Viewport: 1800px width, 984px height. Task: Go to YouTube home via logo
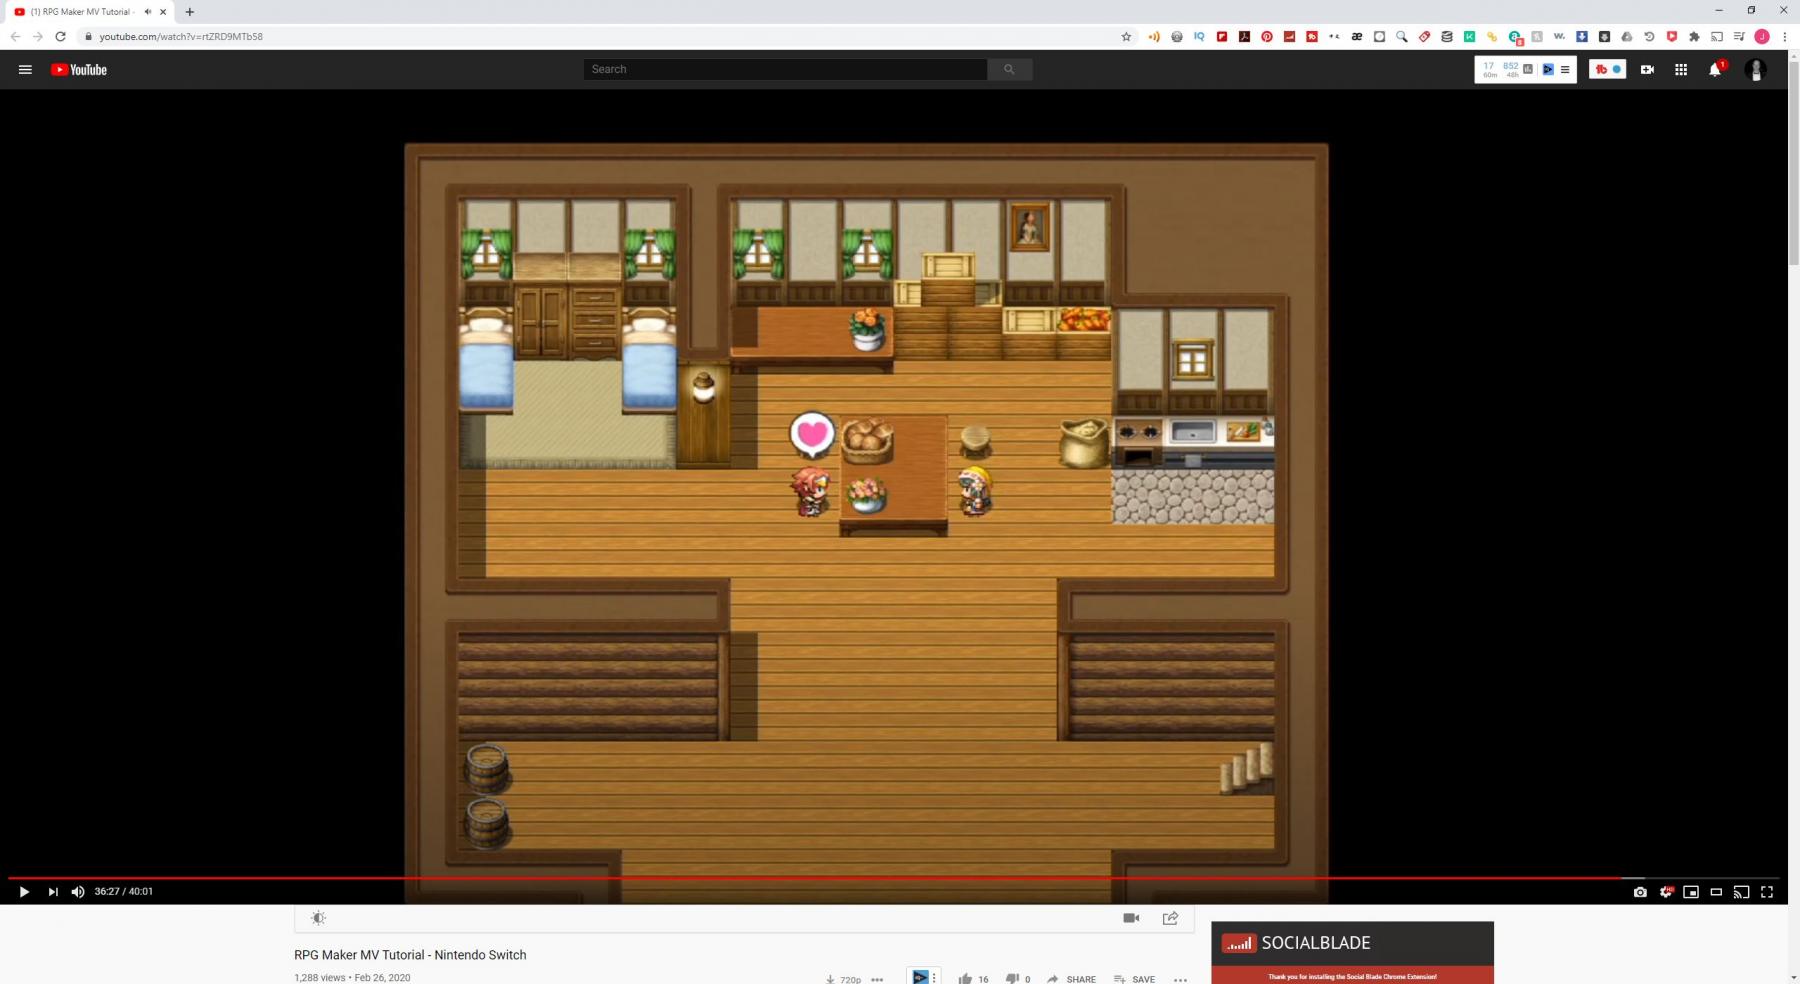coord(79,69)
